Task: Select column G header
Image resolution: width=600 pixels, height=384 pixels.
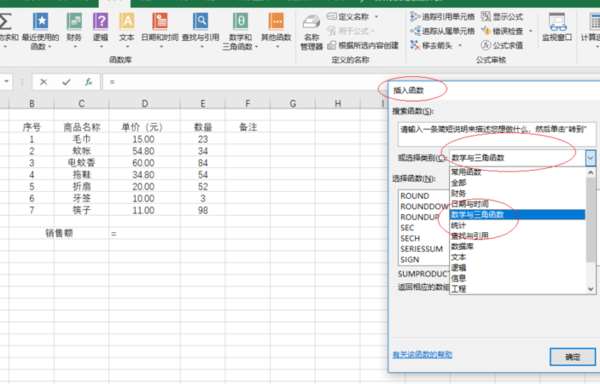Action: [293, 103]
